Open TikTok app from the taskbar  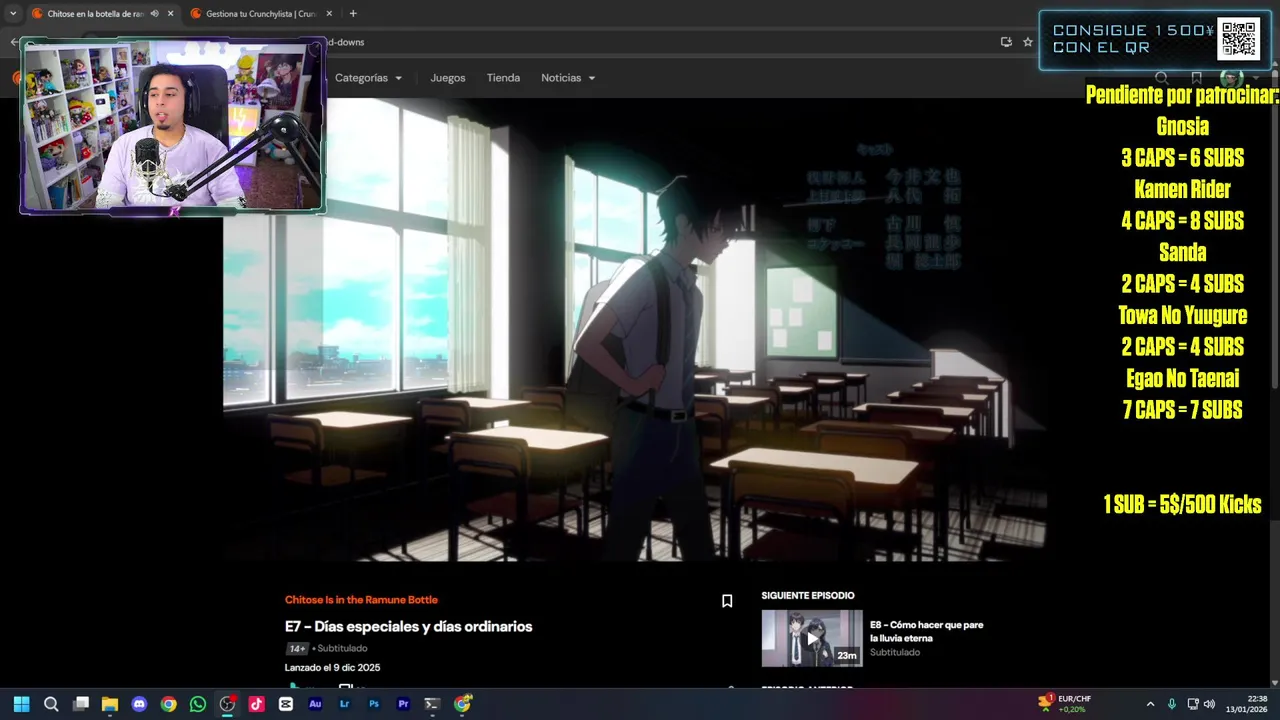[257, 704]
